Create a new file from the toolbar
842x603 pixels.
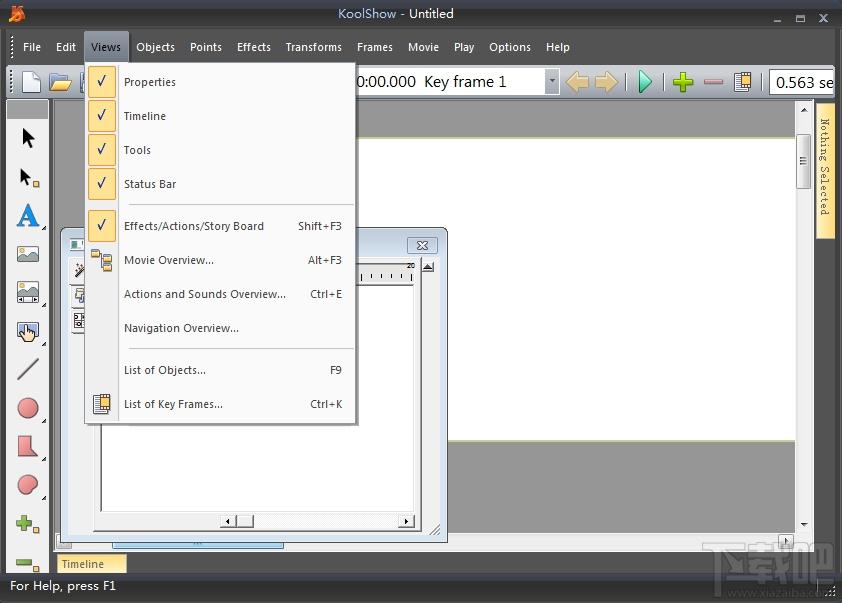[31, 82]
